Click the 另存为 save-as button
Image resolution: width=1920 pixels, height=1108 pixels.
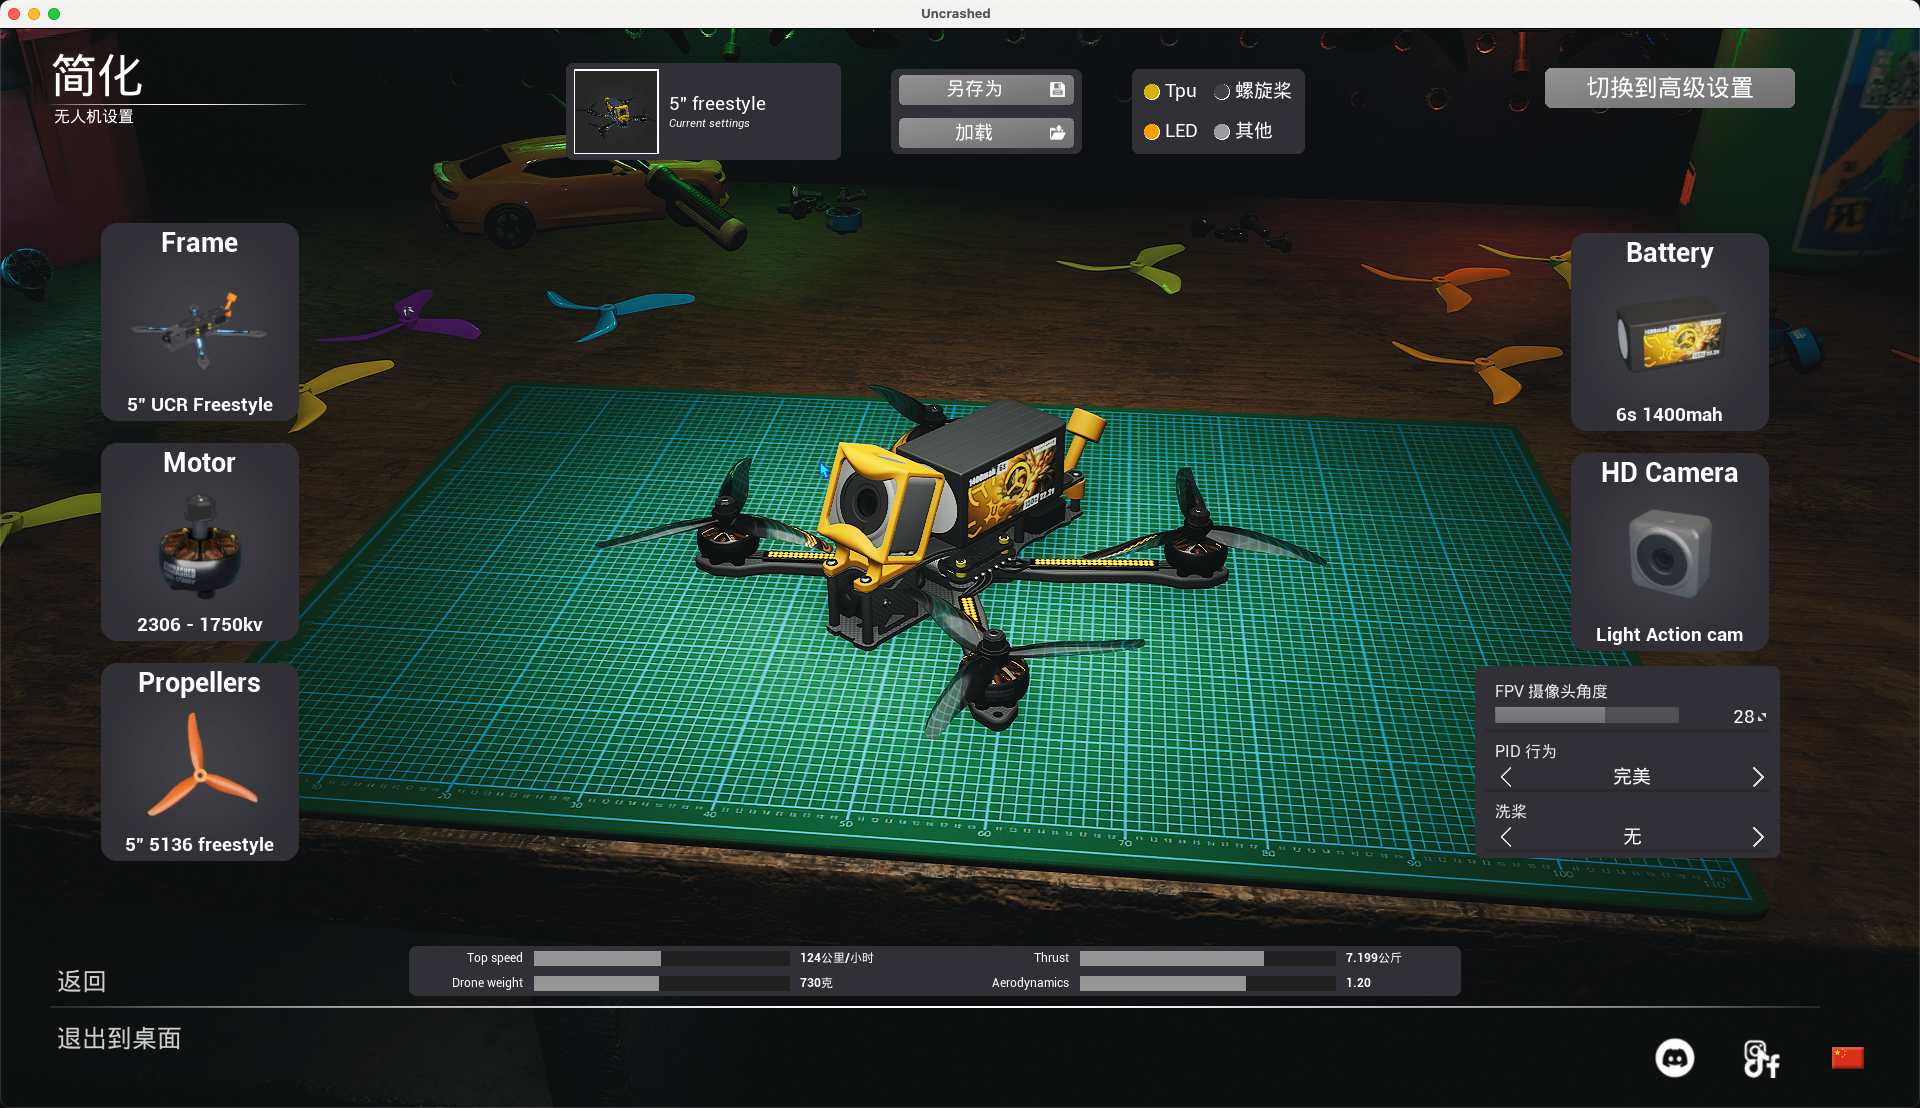(985, 90)
